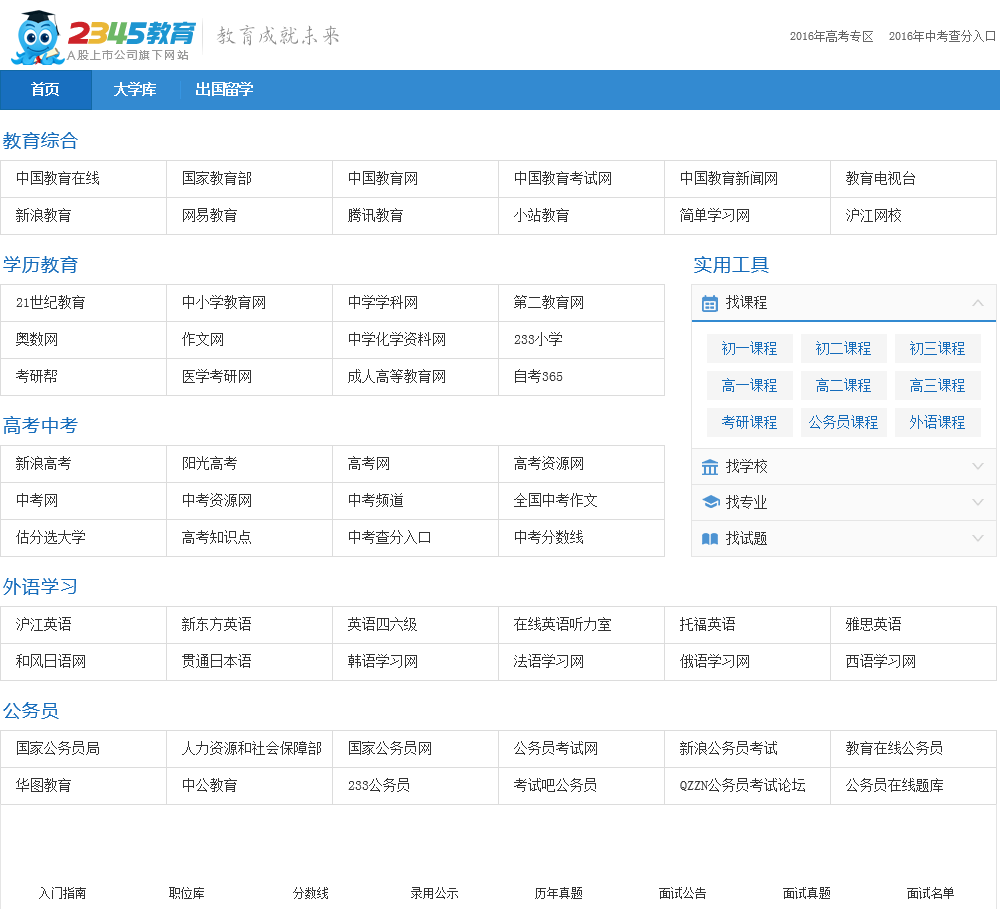1000x909 pixels.
Task: Select the 高三课程 button
Action: (937, 386)
